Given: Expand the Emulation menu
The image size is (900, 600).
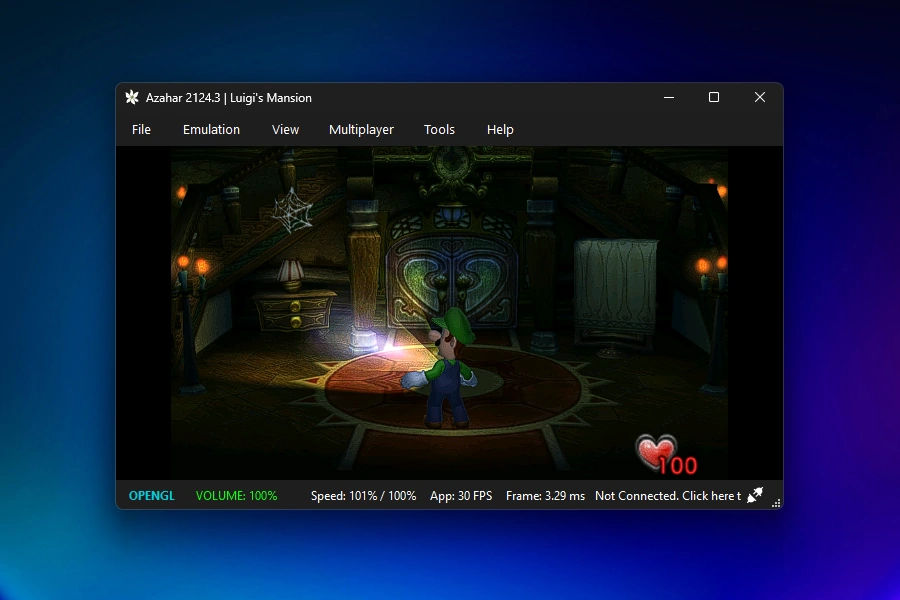Looking at the screenshot, I should coord(211,130).
